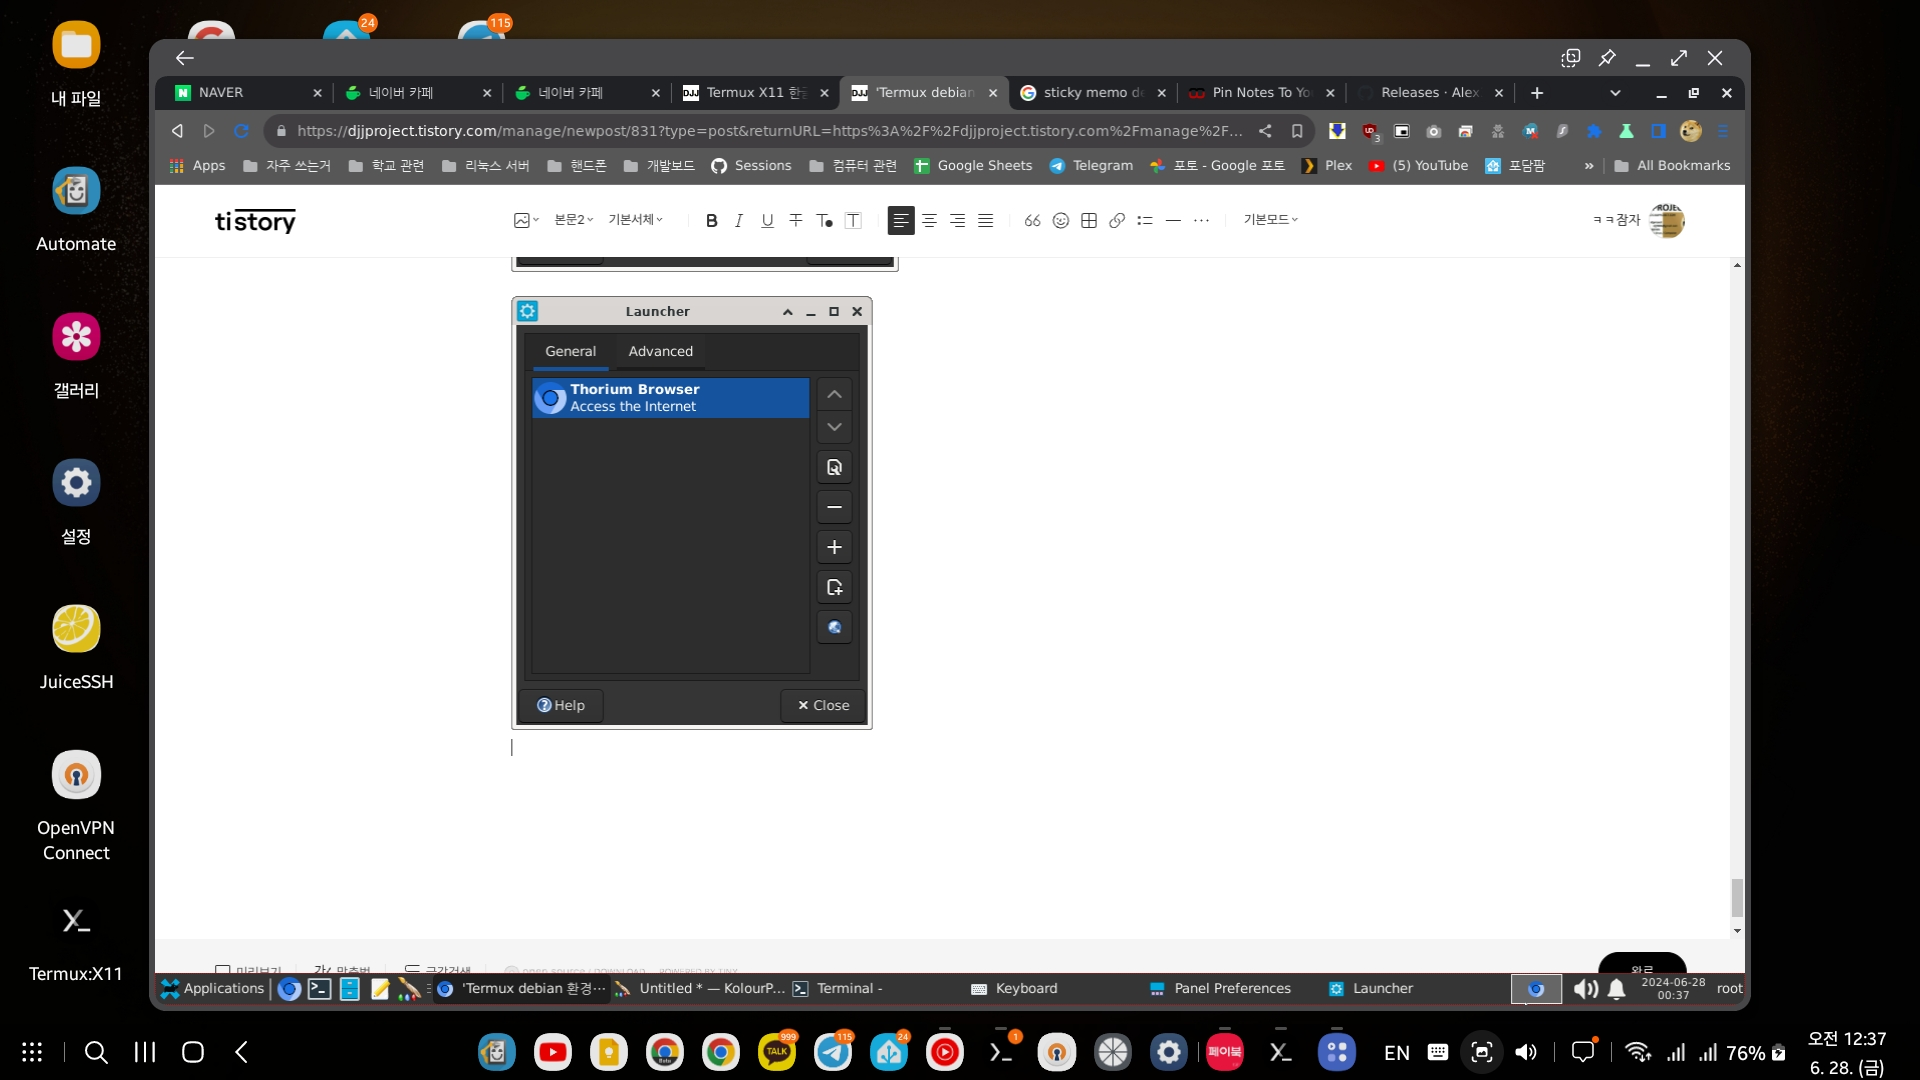Screen dimensions: 1920x1080
Task: Insert an emoji with smiley icon
Action: point(1061,220)
